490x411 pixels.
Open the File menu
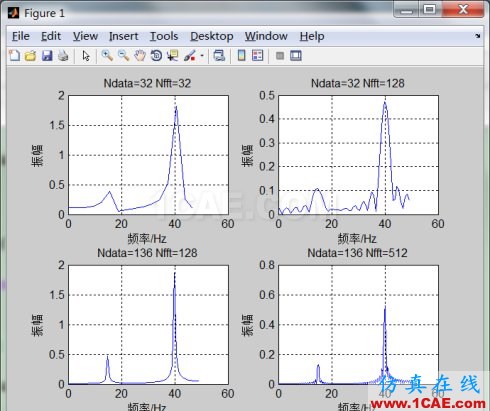pyautogui.click(x=21, y=36)
